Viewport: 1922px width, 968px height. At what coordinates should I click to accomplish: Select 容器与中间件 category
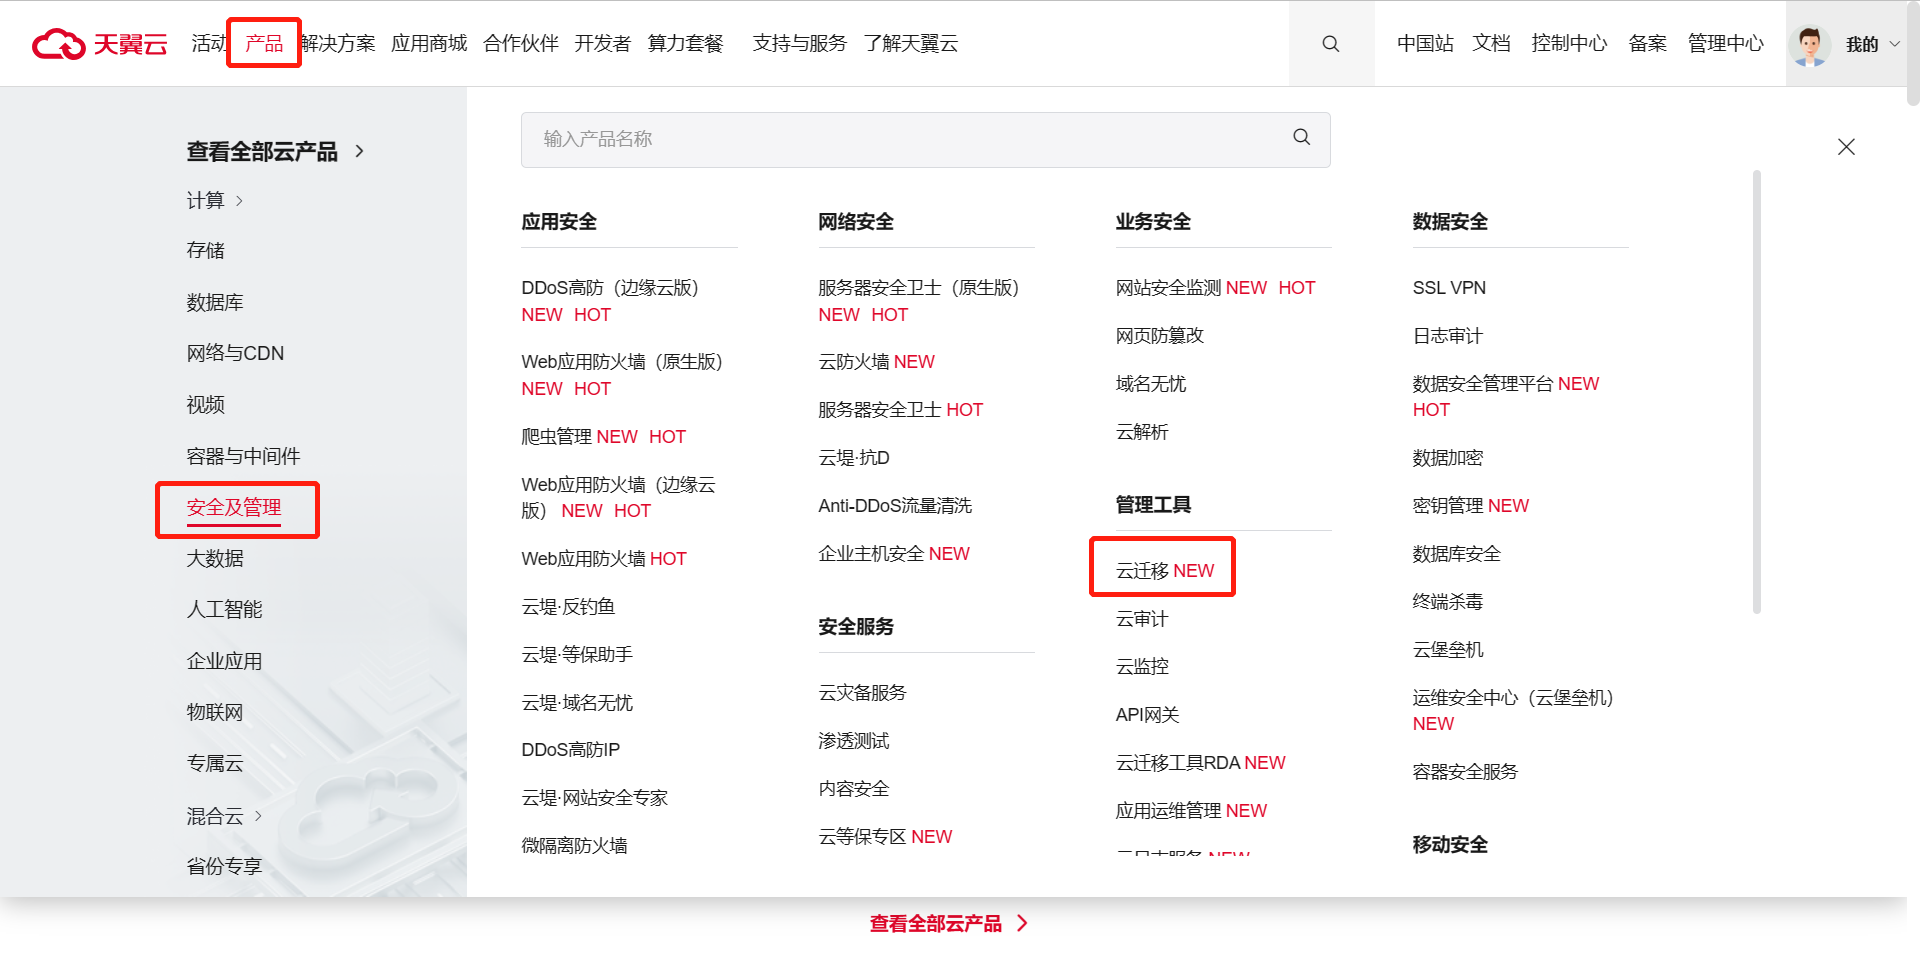243,456
